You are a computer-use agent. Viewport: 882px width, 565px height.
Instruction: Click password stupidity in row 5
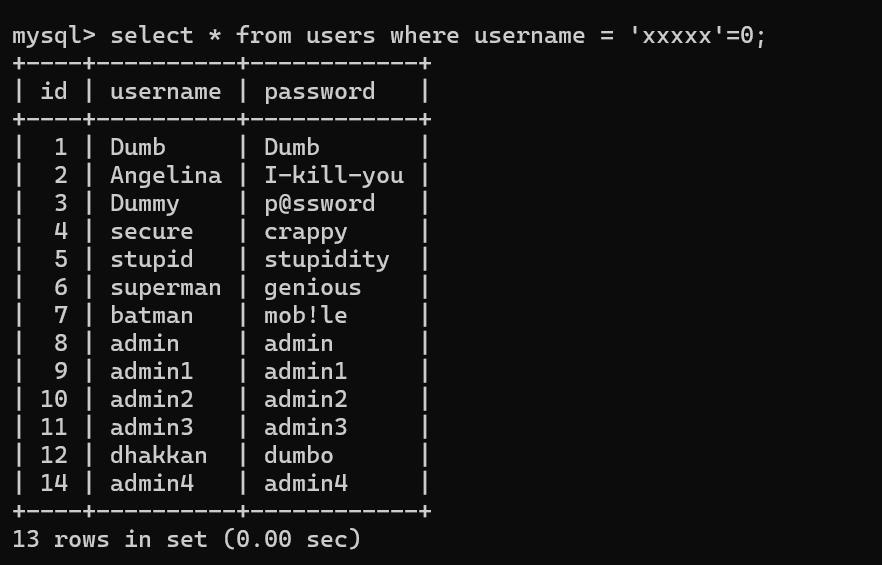point(327,260)
